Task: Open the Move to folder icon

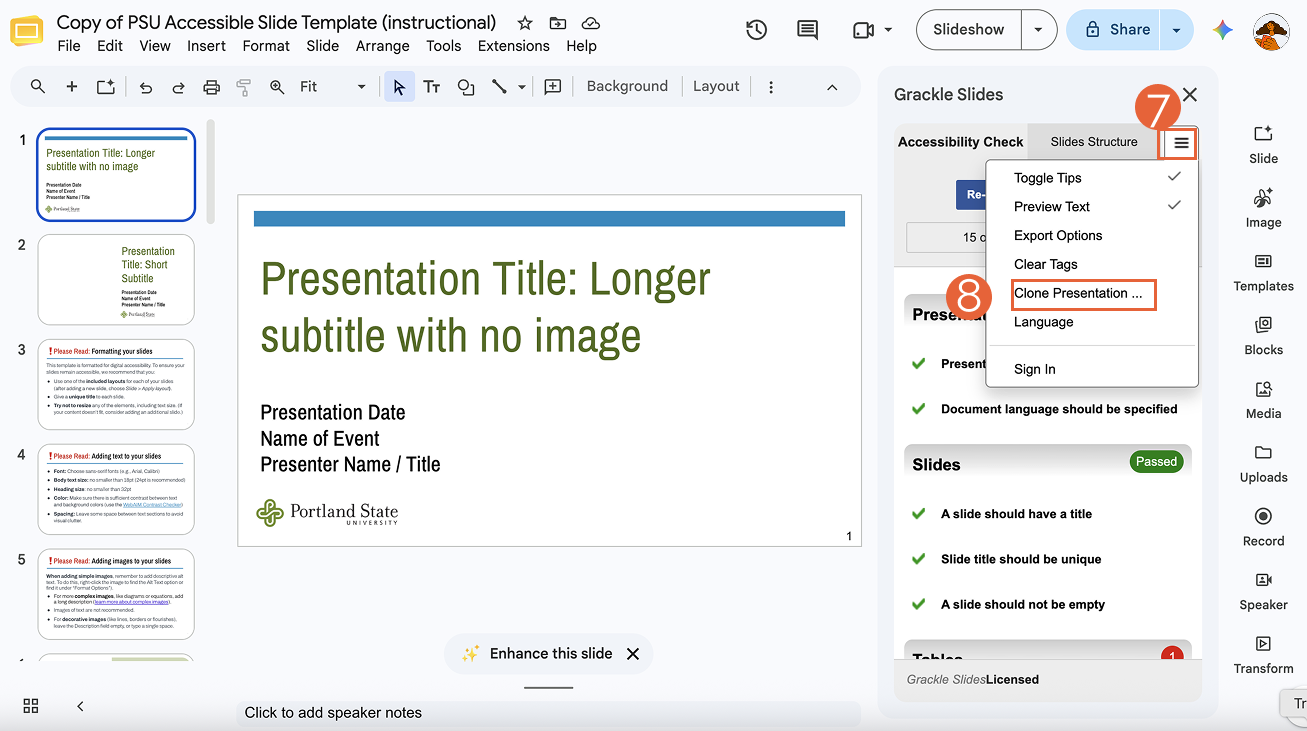Action: [x=557, y=23]
